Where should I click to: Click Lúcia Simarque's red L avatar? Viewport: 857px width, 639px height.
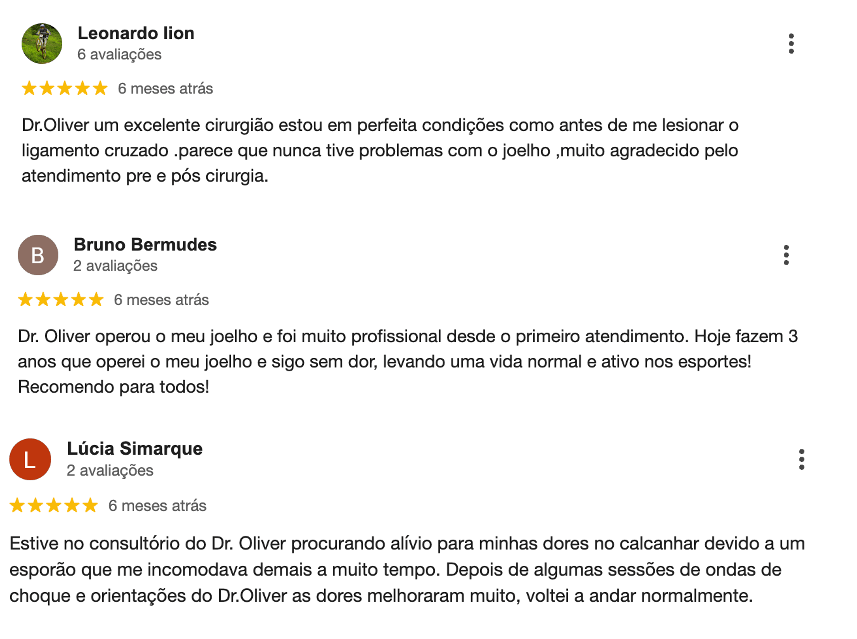coord(30,460)
